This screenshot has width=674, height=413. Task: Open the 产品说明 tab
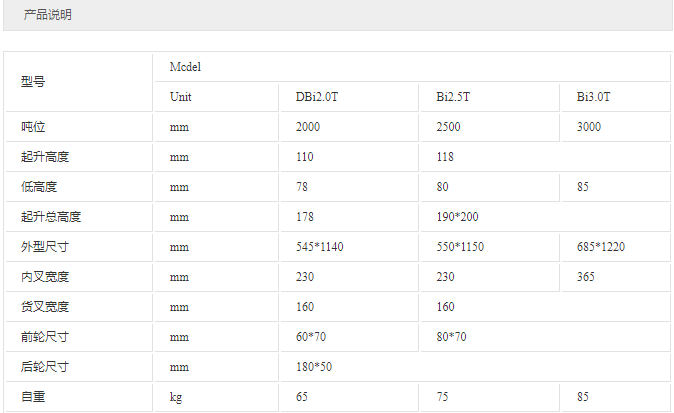pyautogui.click(x=48, y=15)
